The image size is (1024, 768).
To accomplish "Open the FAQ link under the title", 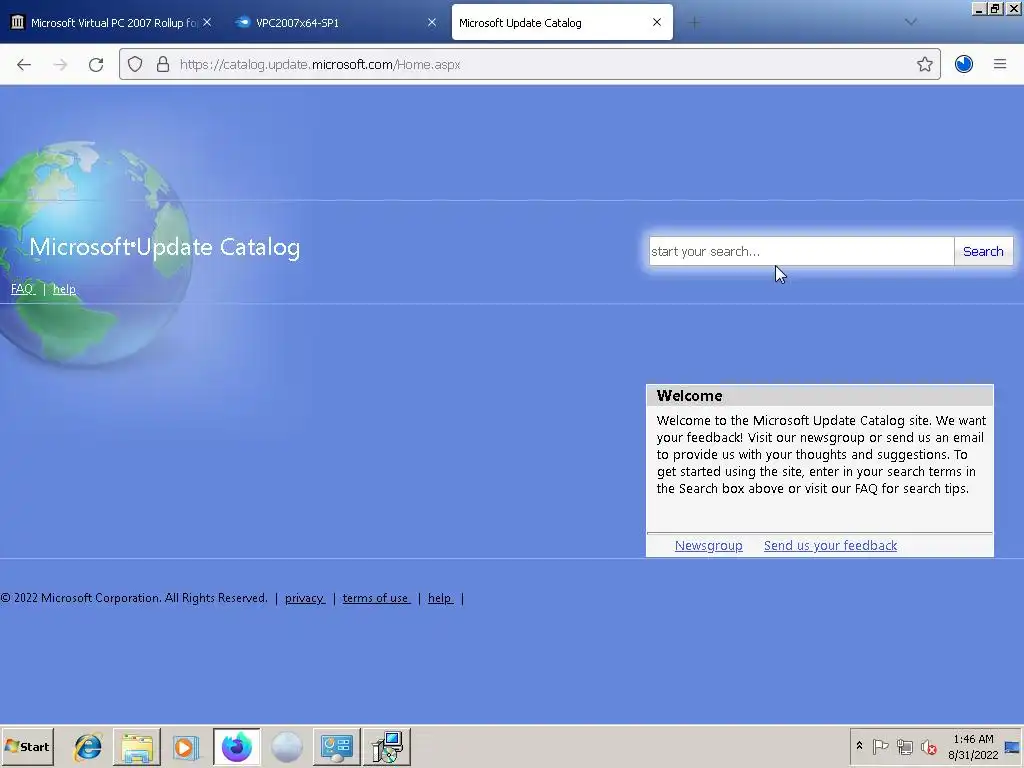I will click(22, 289).
